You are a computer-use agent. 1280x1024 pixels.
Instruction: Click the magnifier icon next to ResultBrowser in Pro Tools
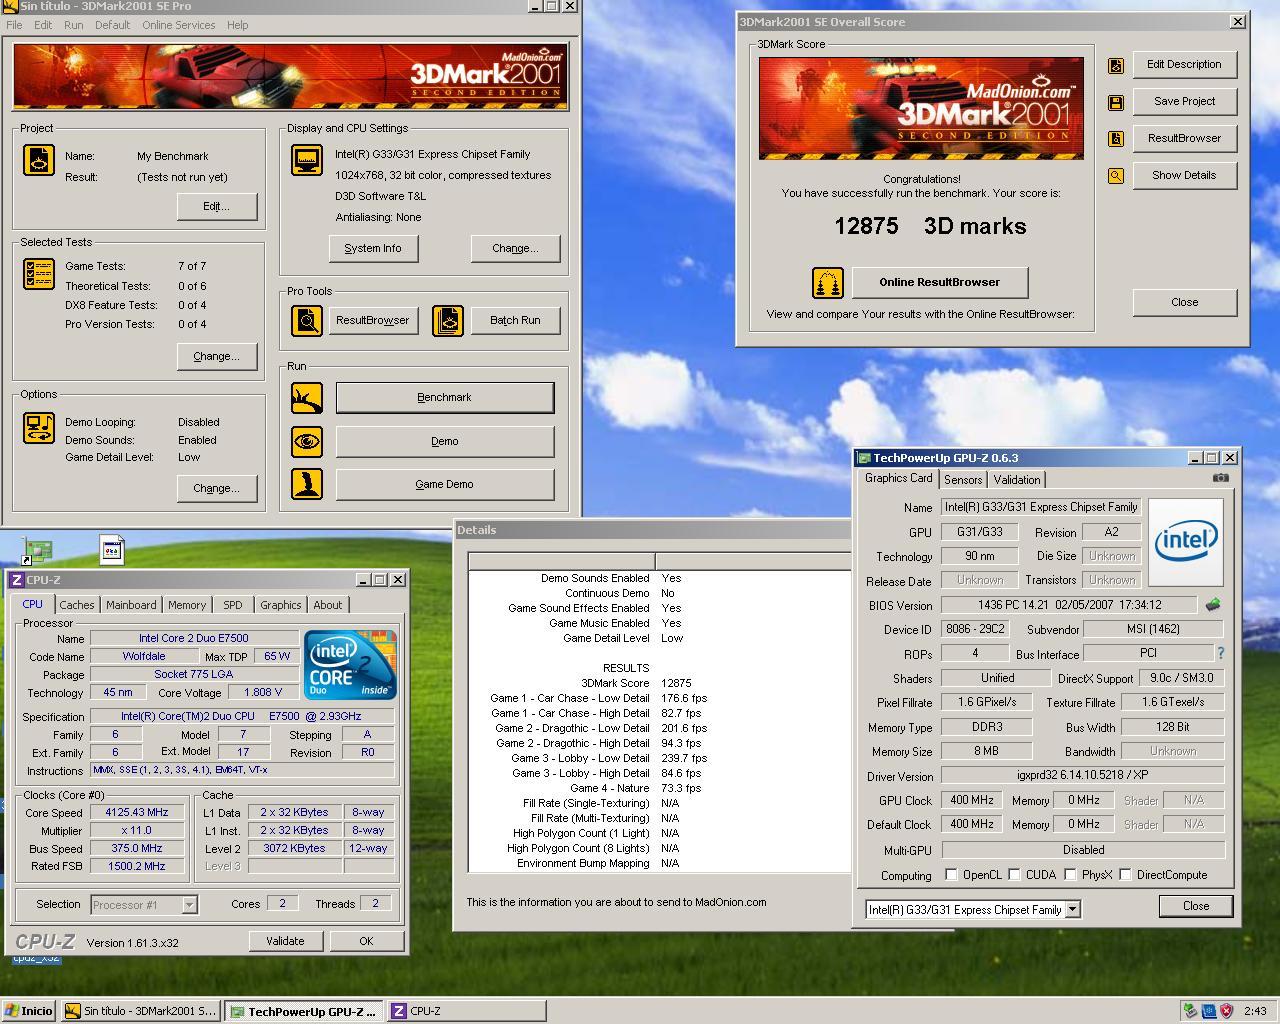pyautogui.click(x=307, y=320)
